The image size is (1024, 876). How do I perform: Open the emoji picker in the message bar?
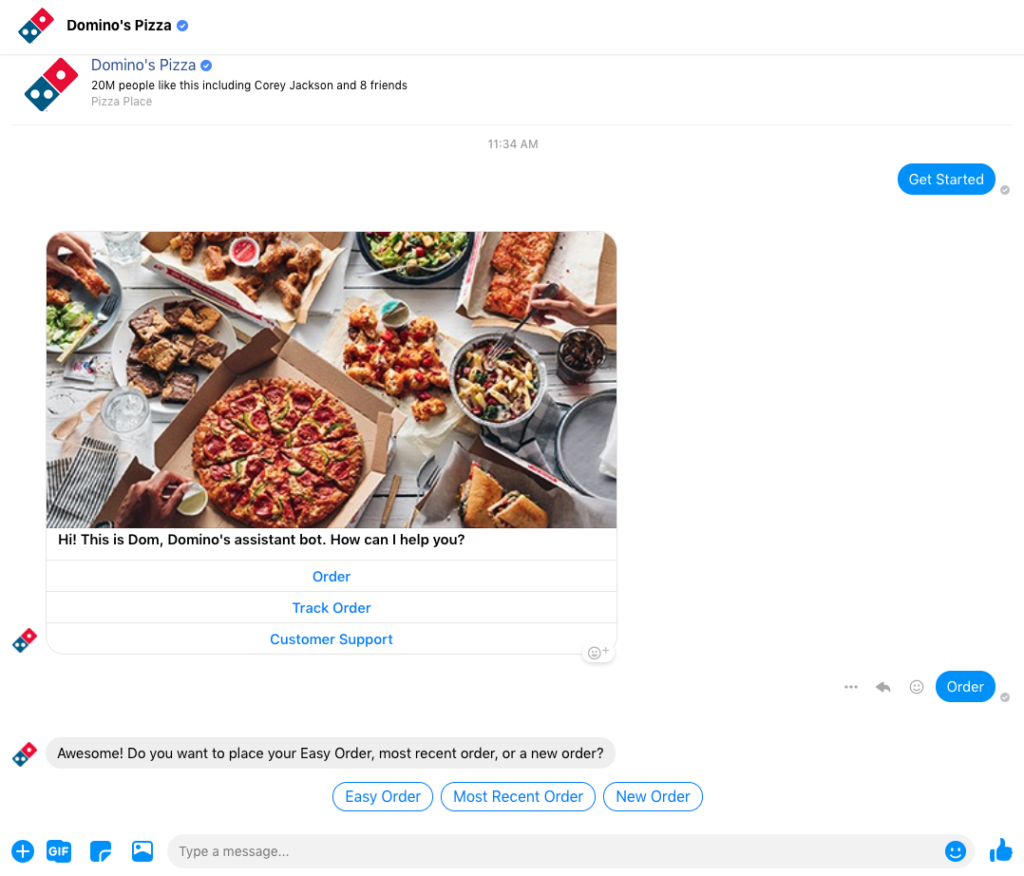click(955, 851)
